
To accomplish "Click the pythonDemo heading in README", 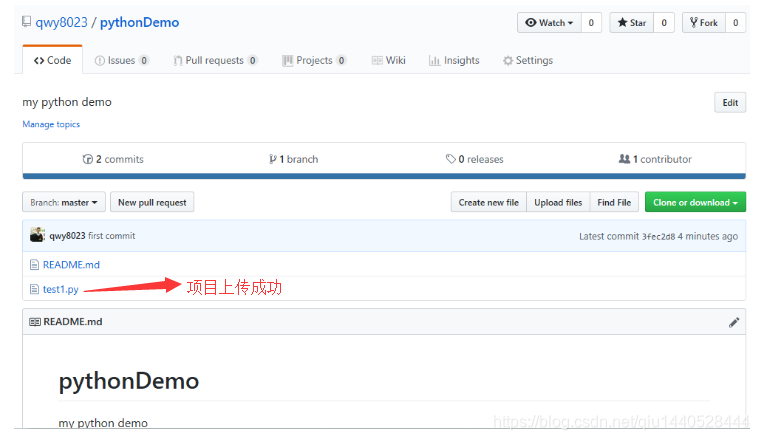I will coord(129,381).
